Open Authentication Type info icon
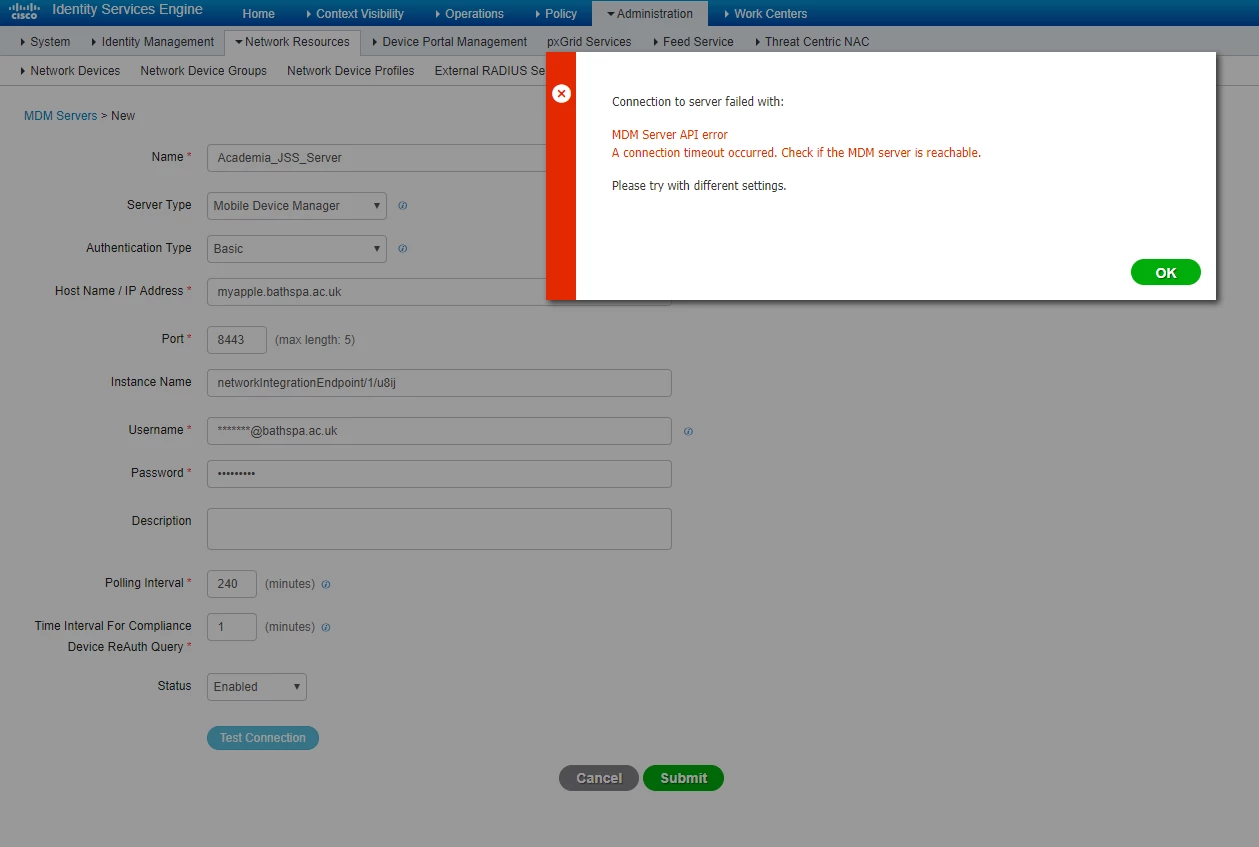 click(x=403, y=249)
